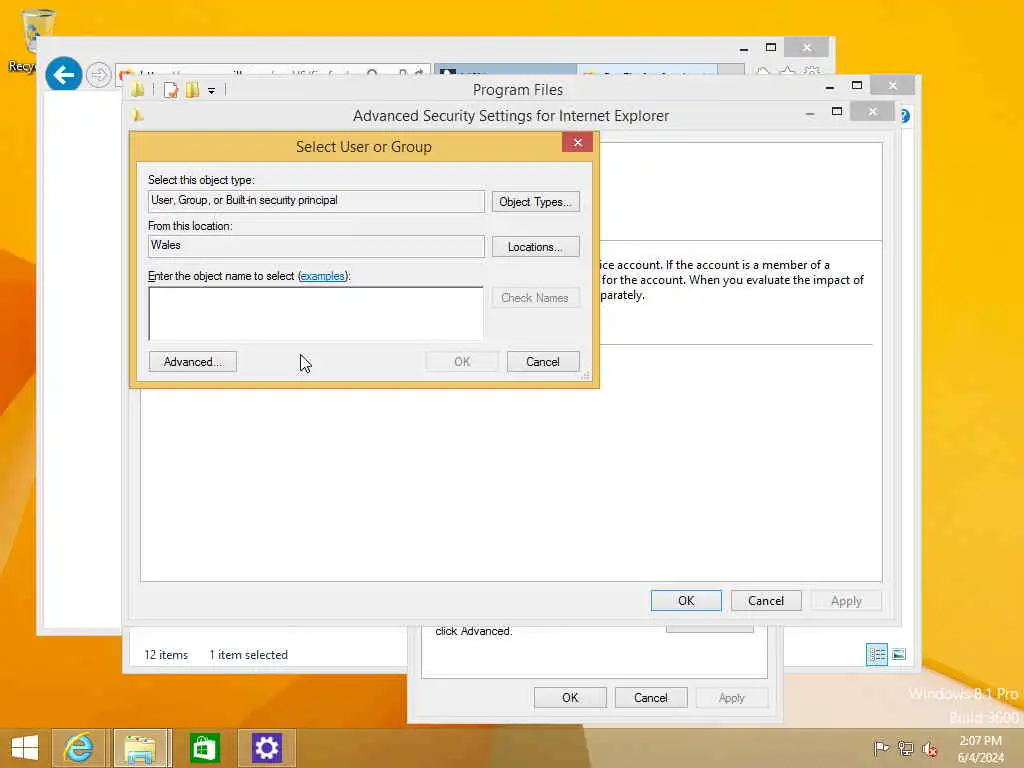Select the first Internet Explorer tab
This screenshot has height=768, width=1024.
click(x=505, y=71)
